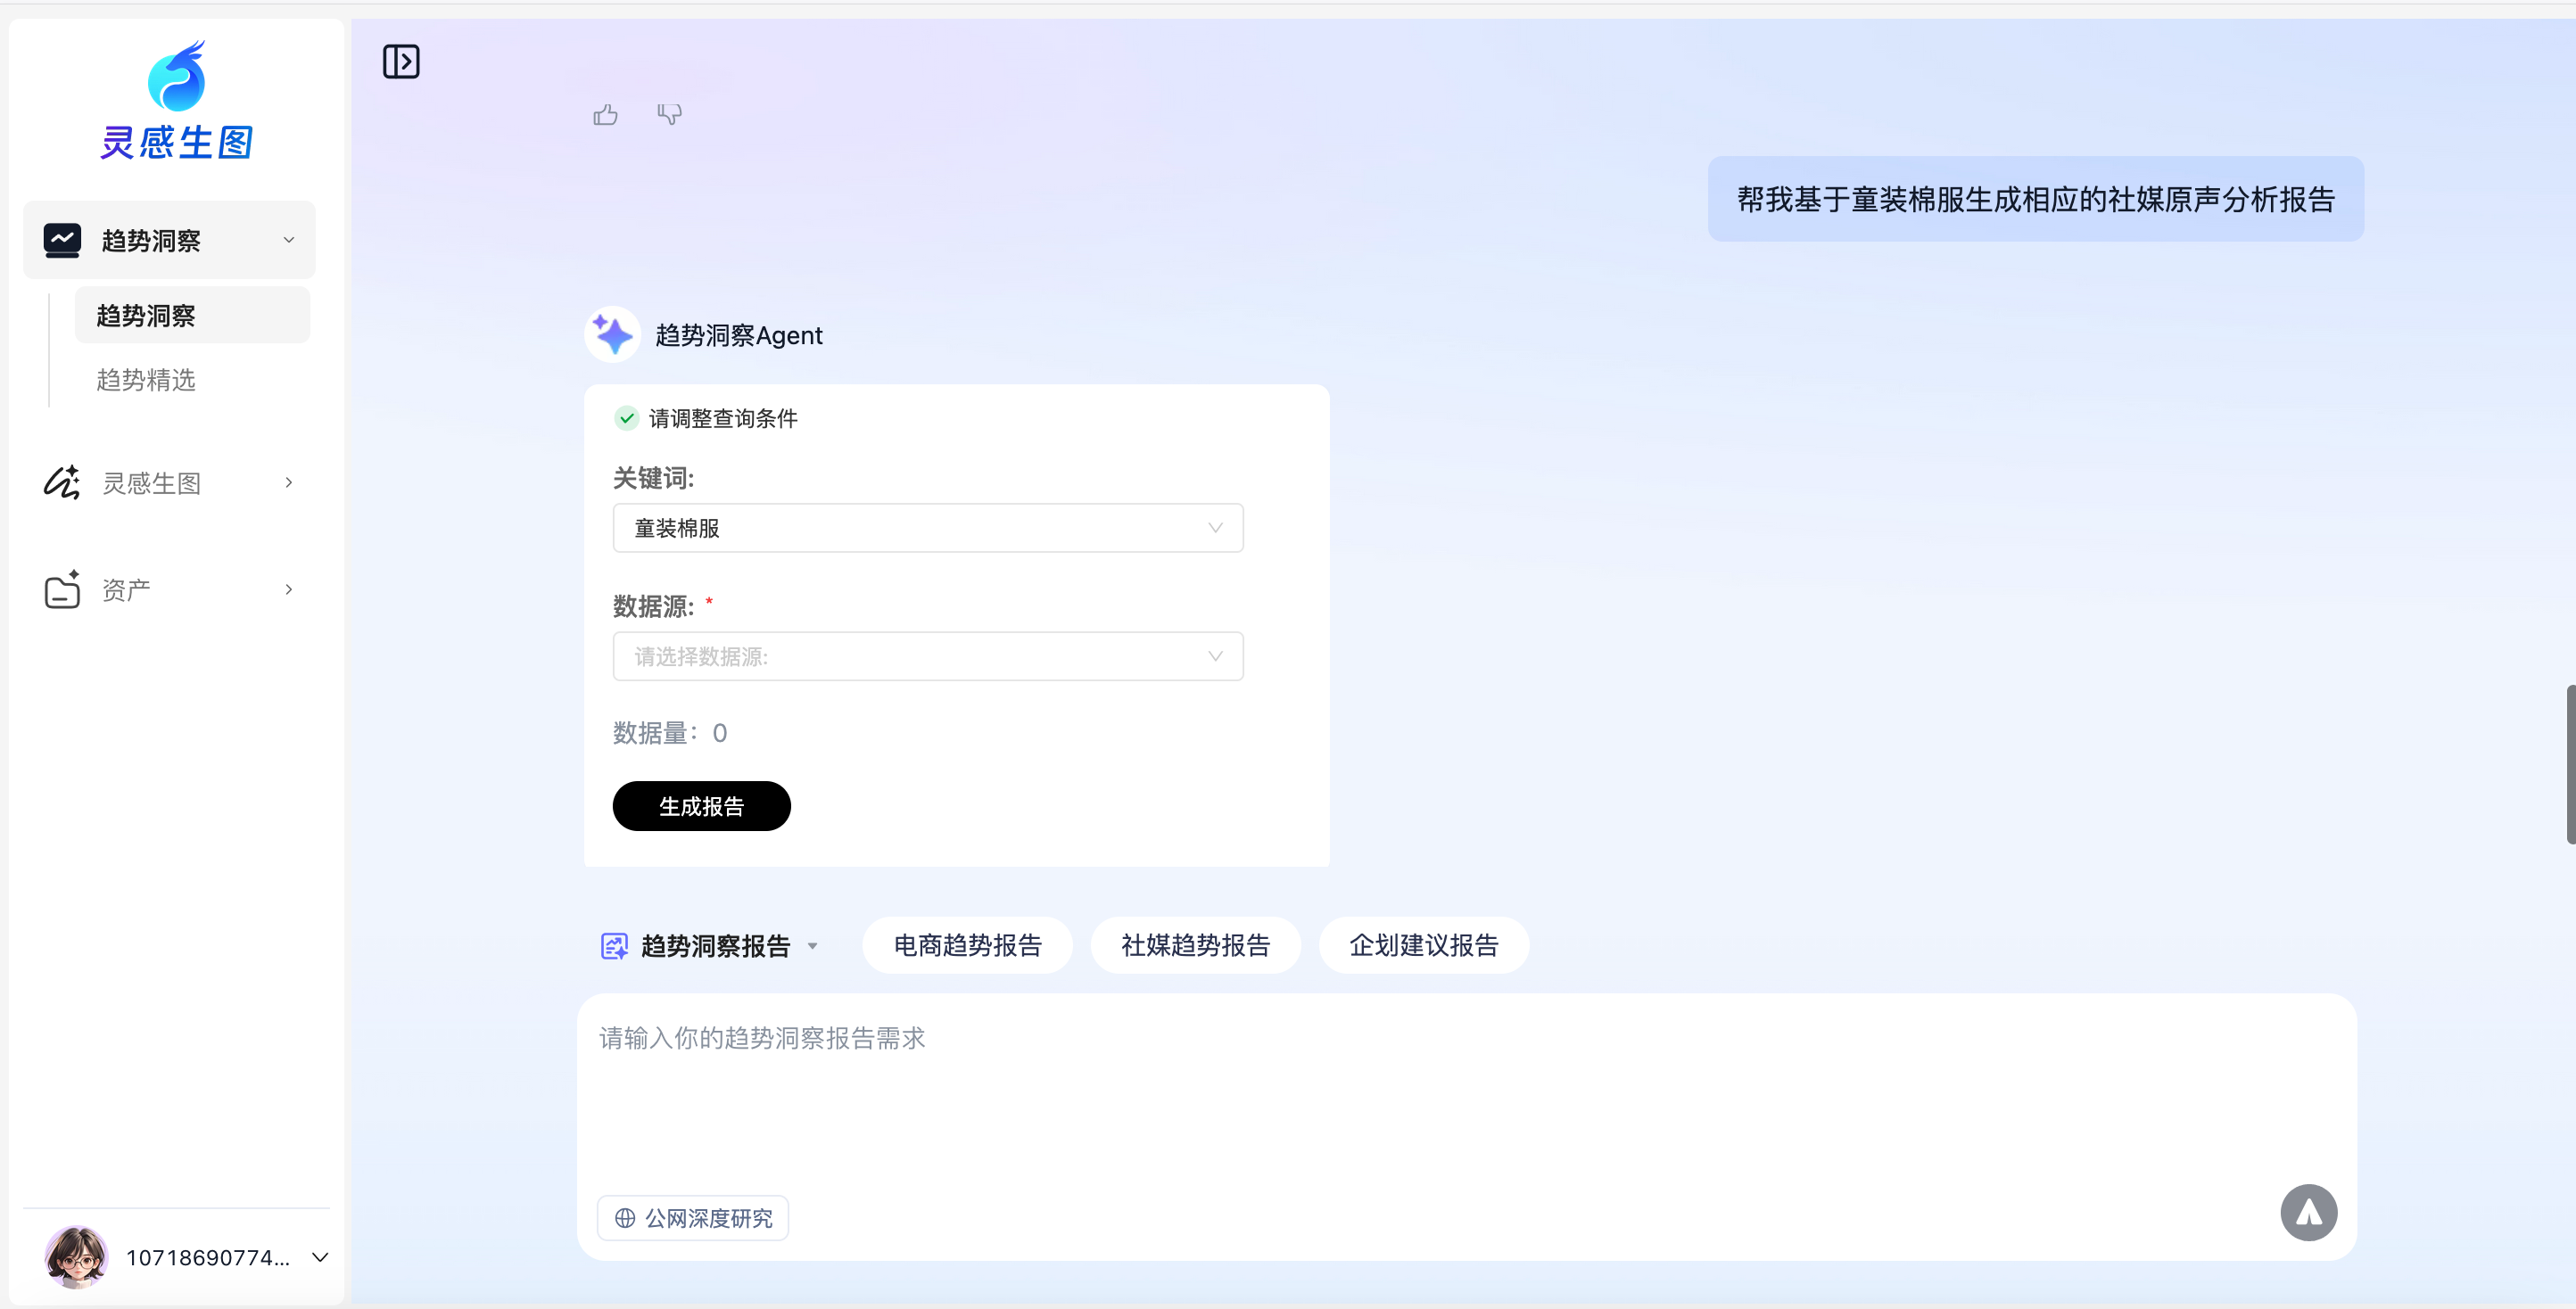Expand the 趋势洞察报告 type selector arrow
Image resolution: width=2576 pixels, height=1309 pixels.
click(x=813, y=945)
